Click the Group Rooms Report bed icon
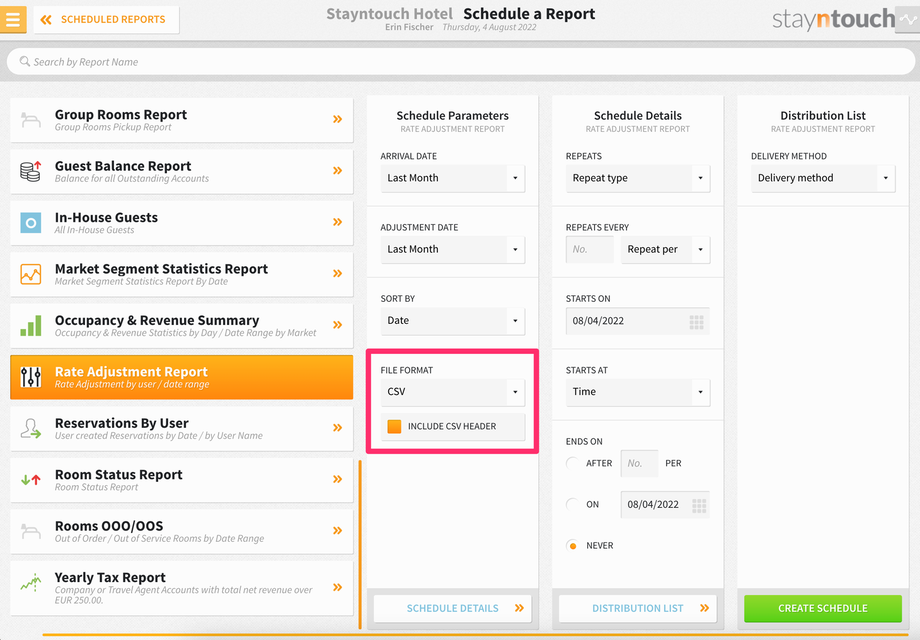 click(31, 120)
